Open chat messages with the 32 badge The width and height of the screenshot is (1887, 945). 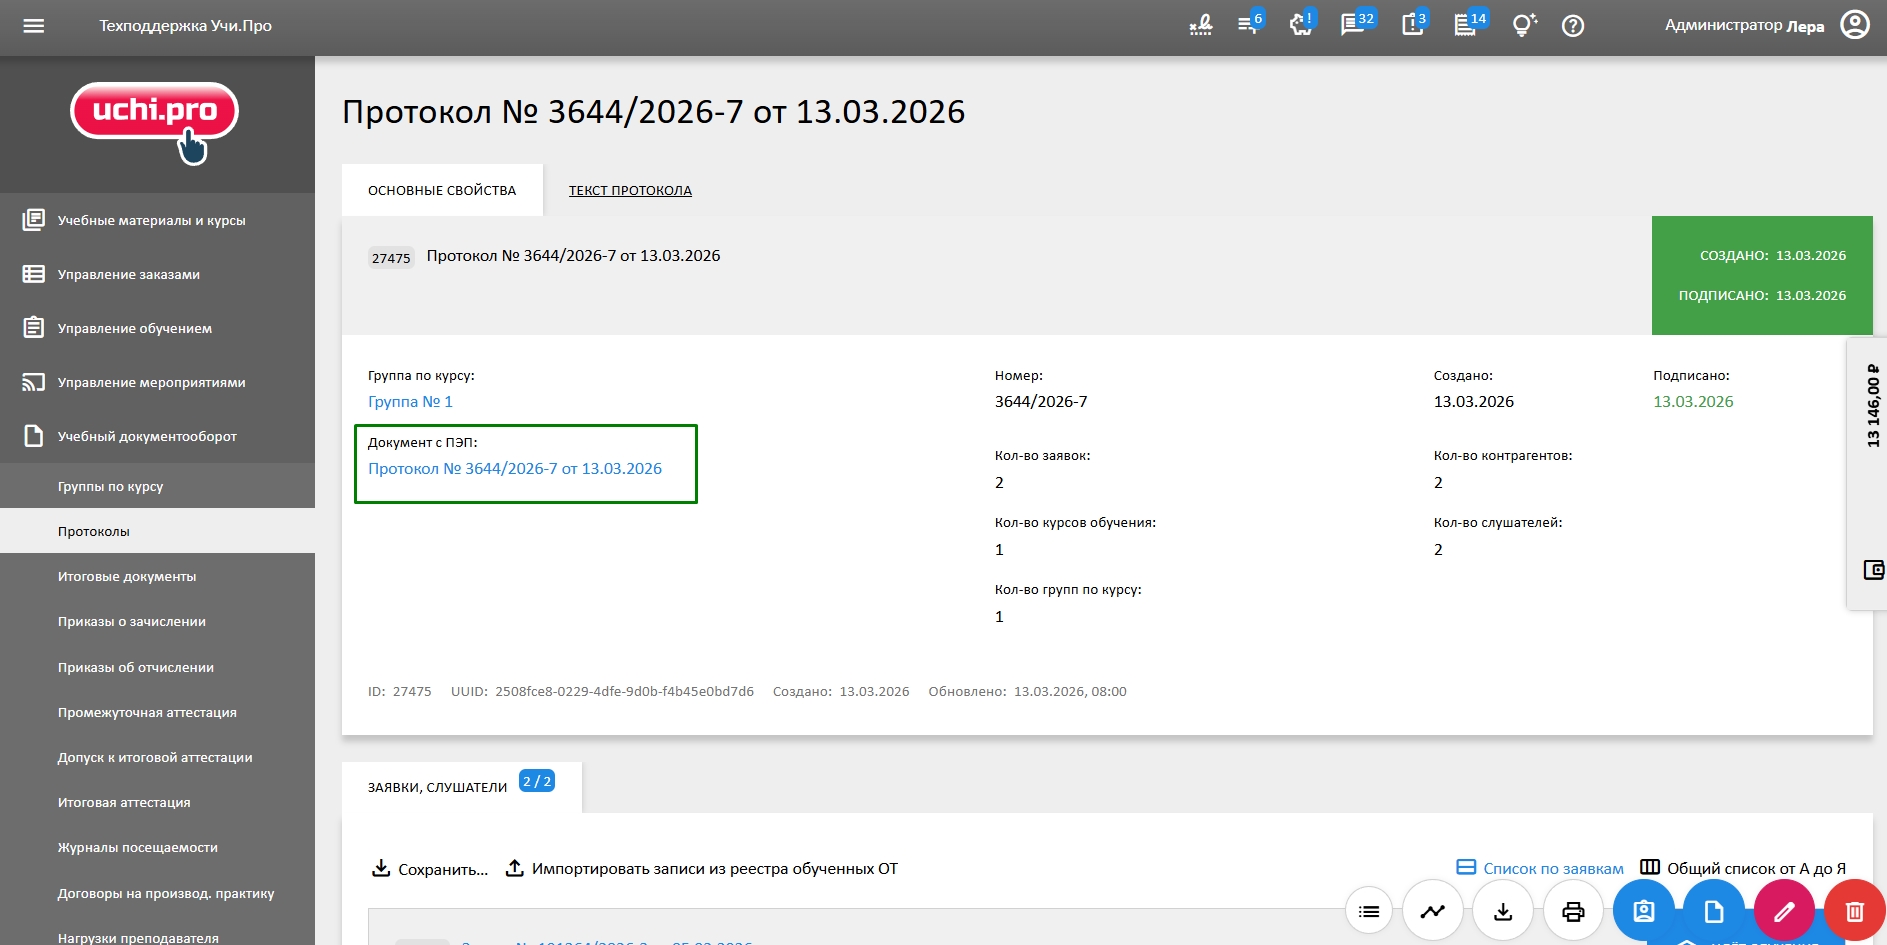tap(1354, 25)
